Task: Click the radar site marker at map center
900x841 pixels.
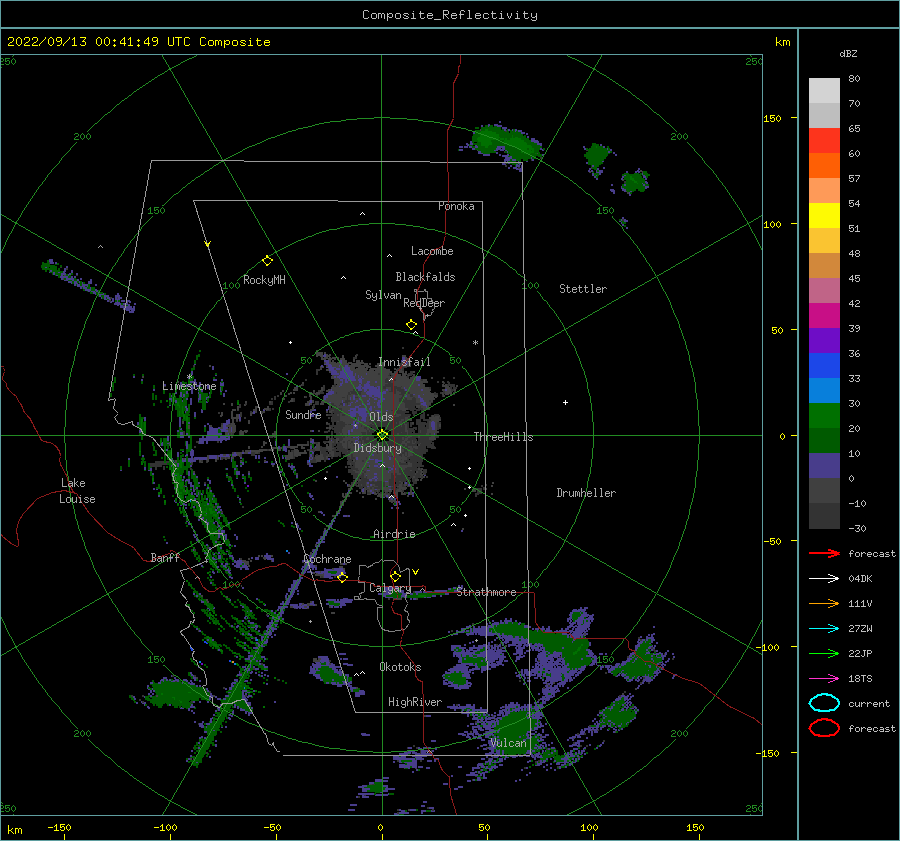Action: point(382,435)
